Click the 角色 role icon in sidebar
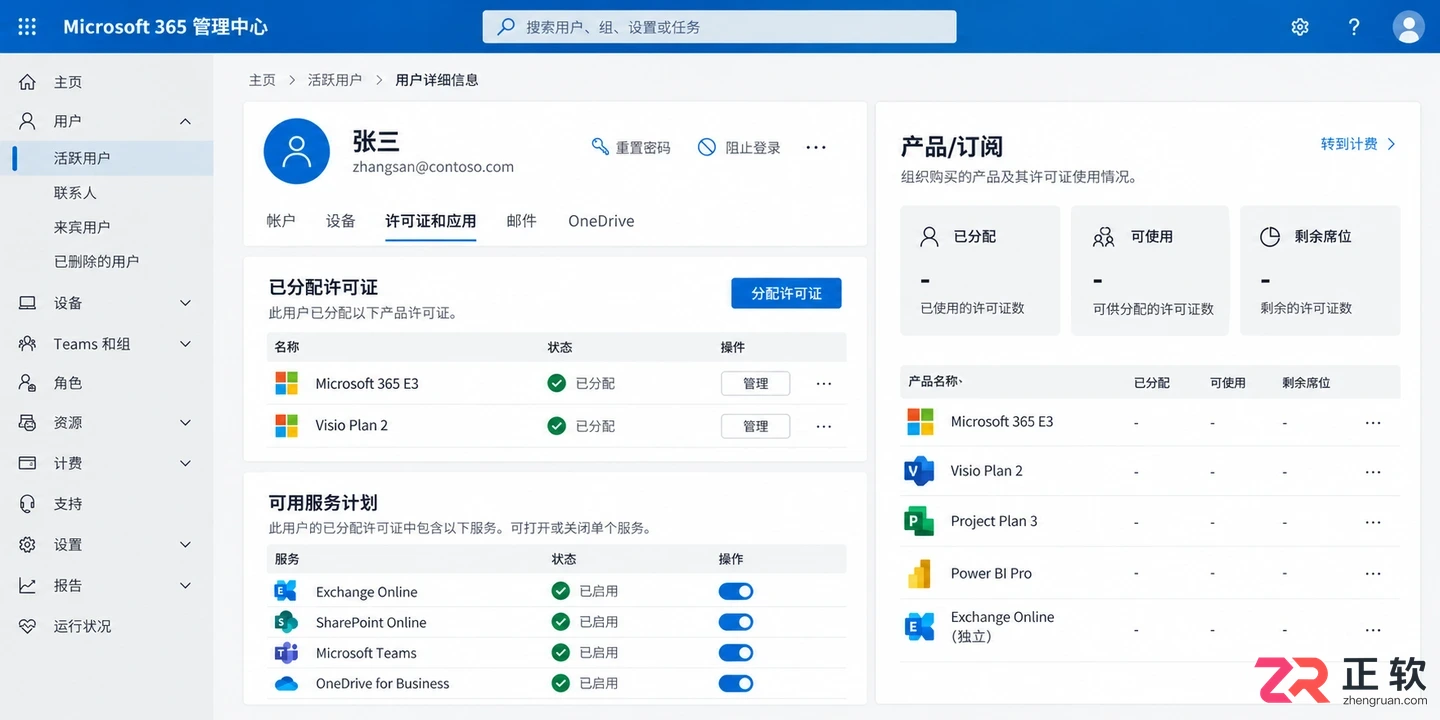 tap(28, 383)
